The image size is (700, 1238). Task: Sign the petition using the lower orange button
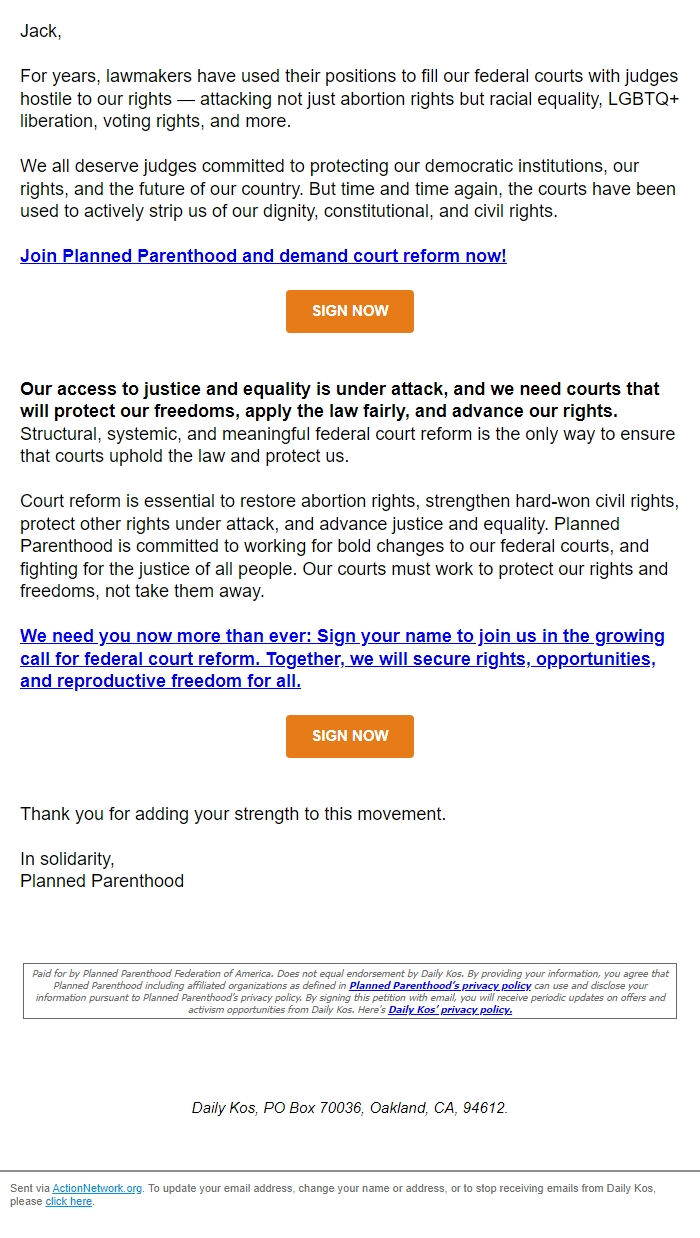(x=349, y=736)
